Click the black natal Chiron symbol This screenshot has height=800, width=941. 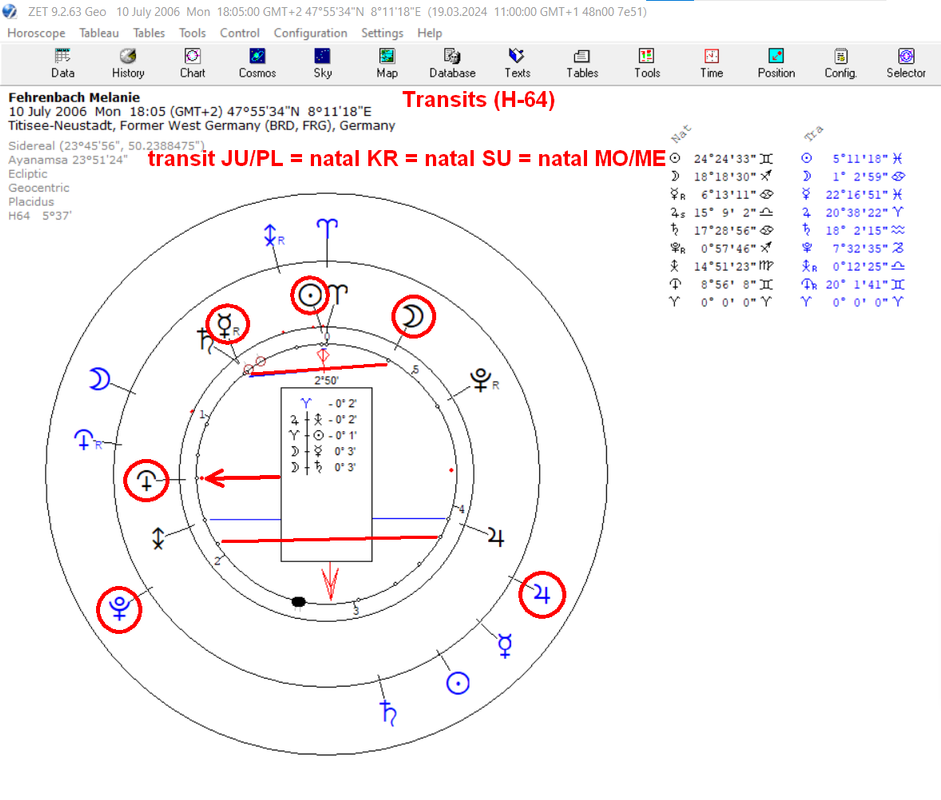tap(158, 538)
